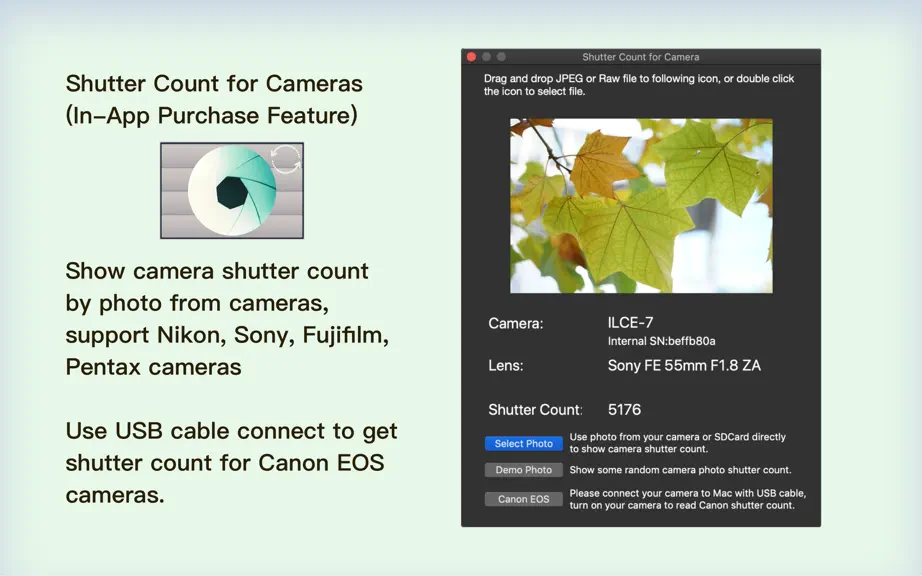This screenshot has height=576, width=922.
Task: Close the Shutter Count for Camera window
Action: coord(471,57)
